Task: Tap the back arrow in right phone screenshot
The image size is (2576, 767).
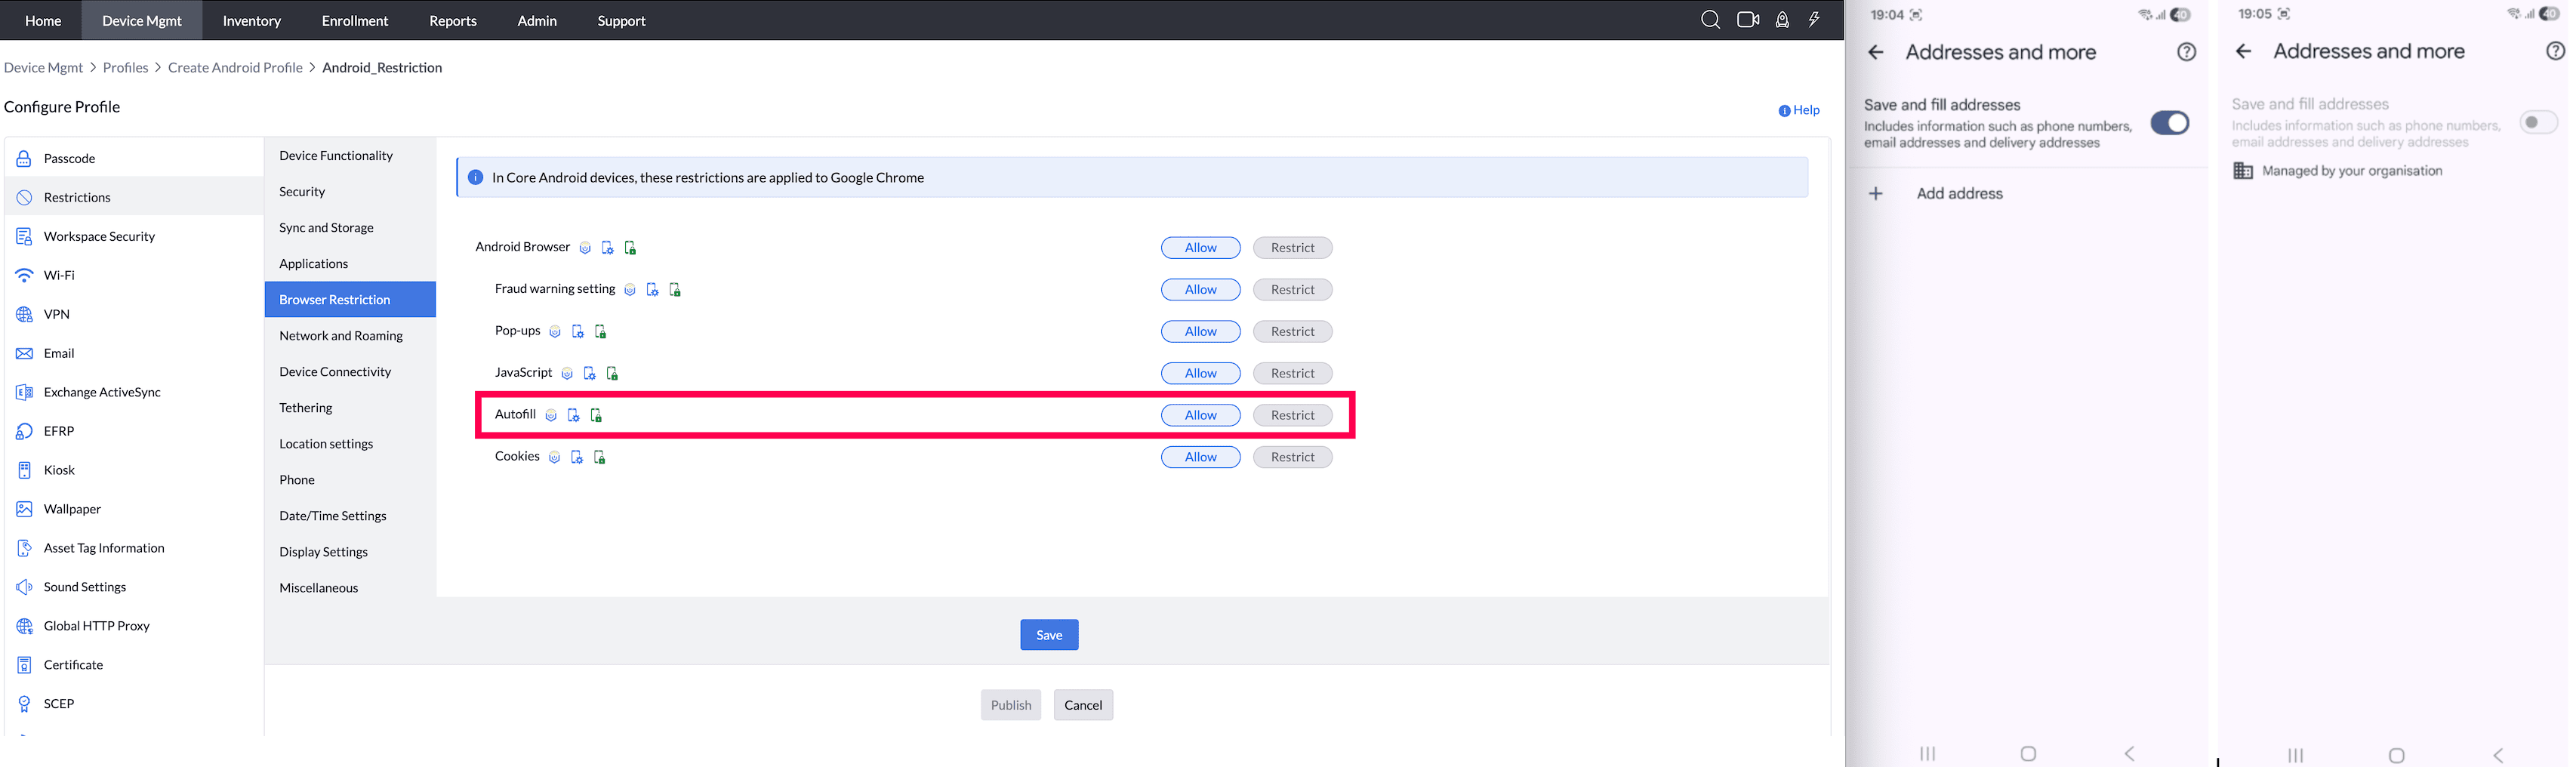Action: (x=2244, y=51)
